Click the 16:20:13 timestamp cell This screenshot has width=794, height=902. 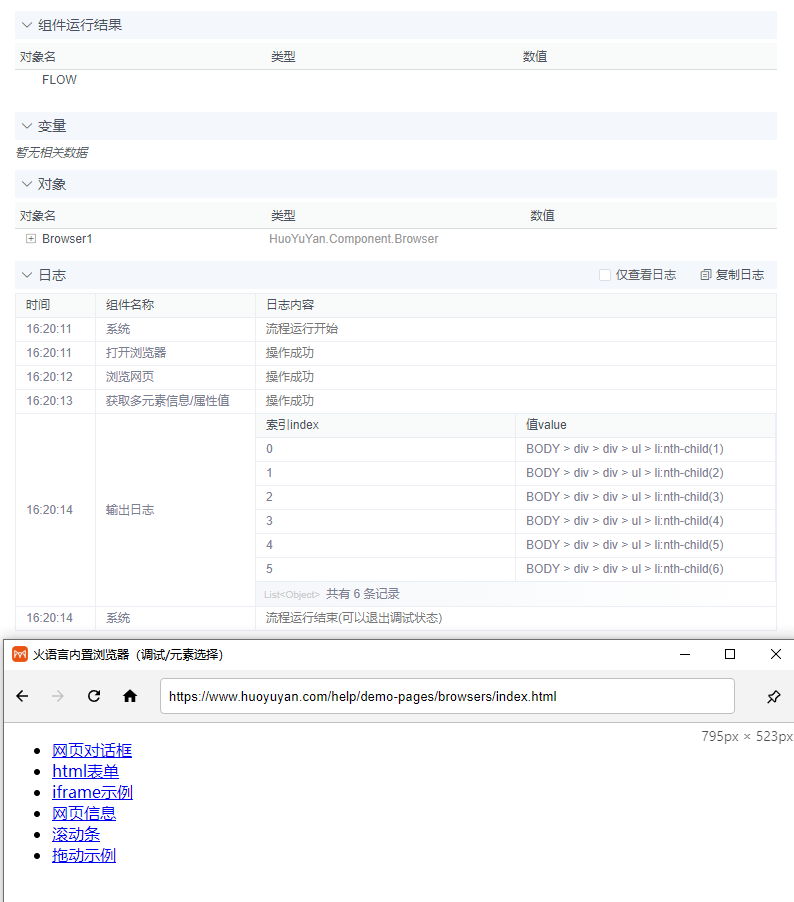coord(55,400)
